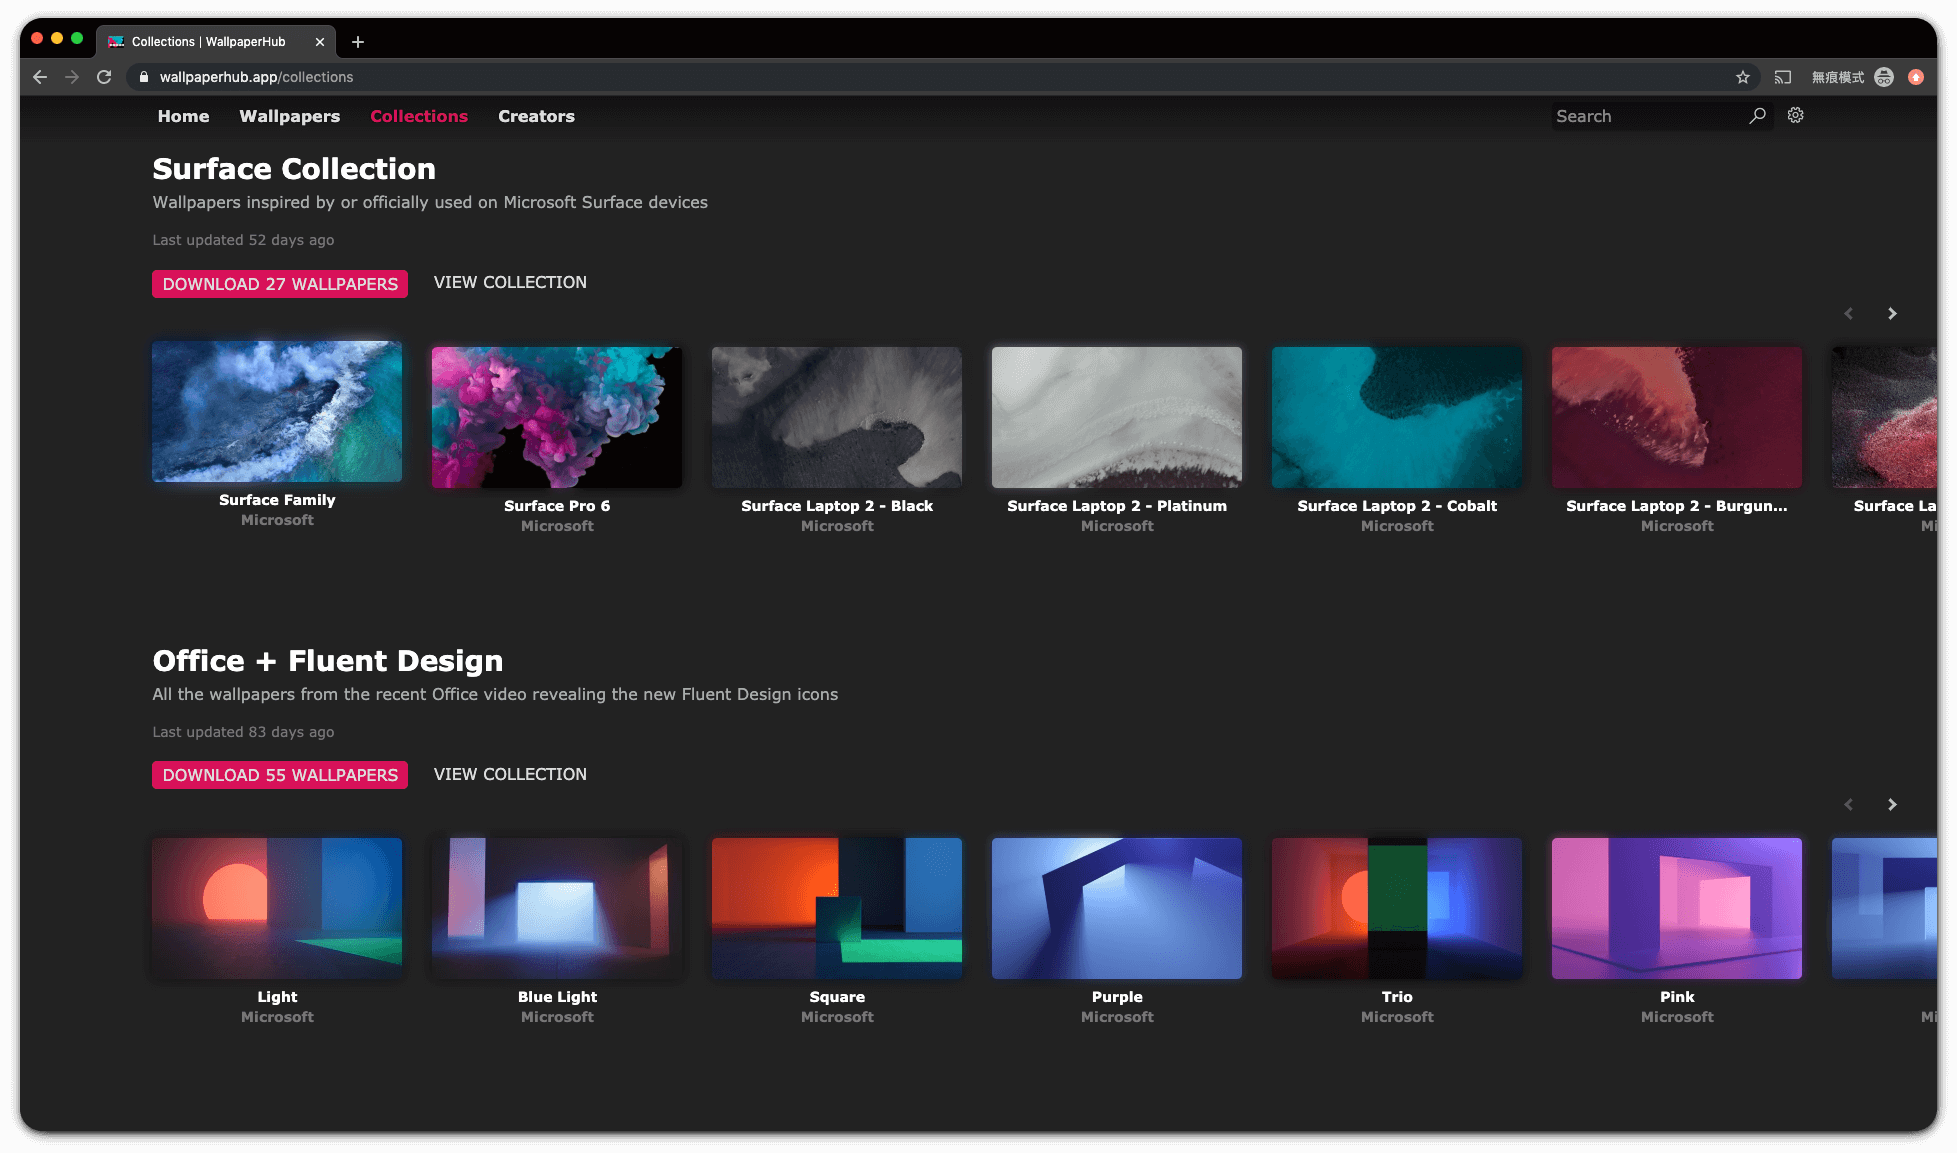Viewport: 1957px width, 1153px height.
Task: Click the Purple Fluent Design wallpaper thumbnail
Action: pyautogui.click(x=1116, y=909)
